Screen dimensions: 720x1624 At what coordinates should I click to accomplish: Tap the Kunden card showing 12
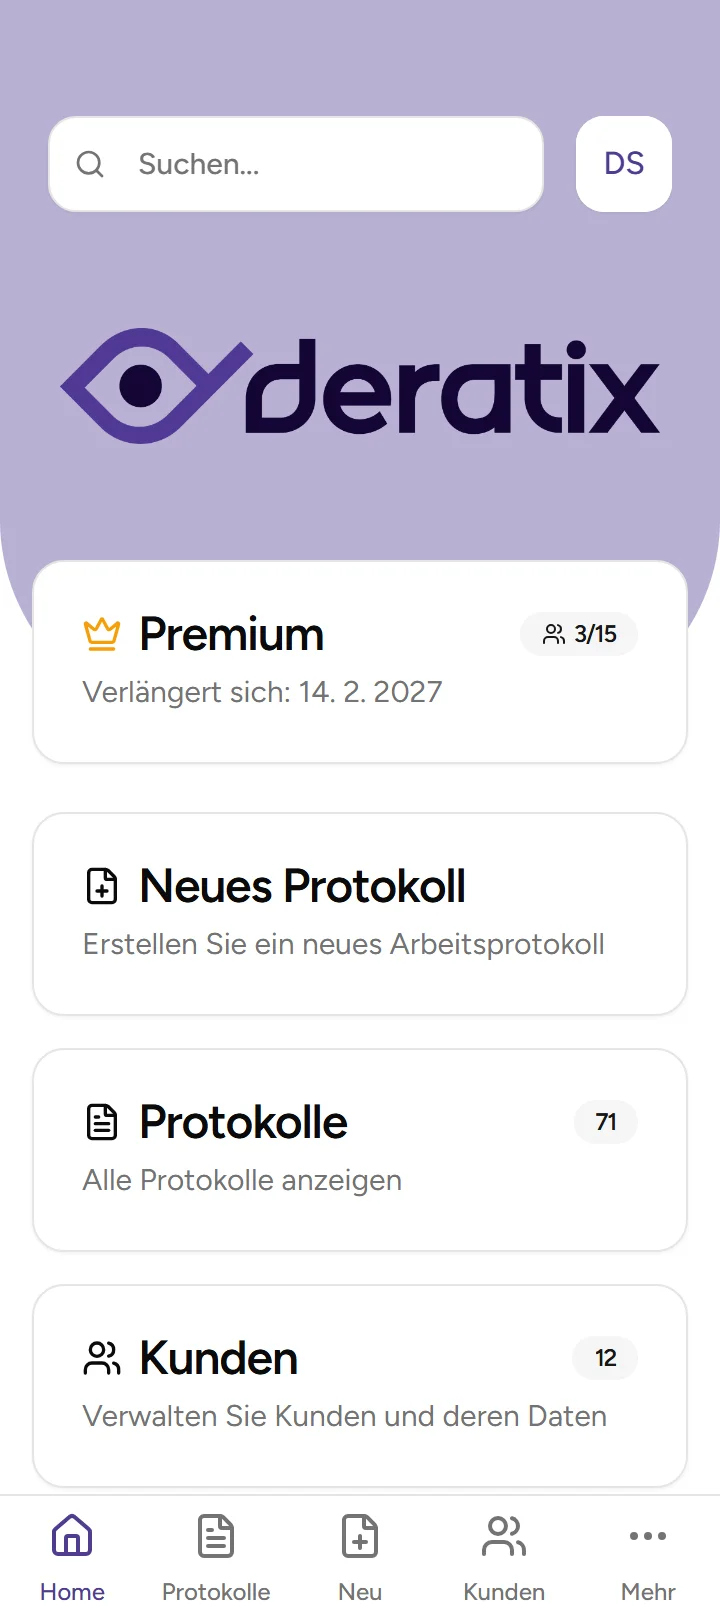click(360, 1385)
